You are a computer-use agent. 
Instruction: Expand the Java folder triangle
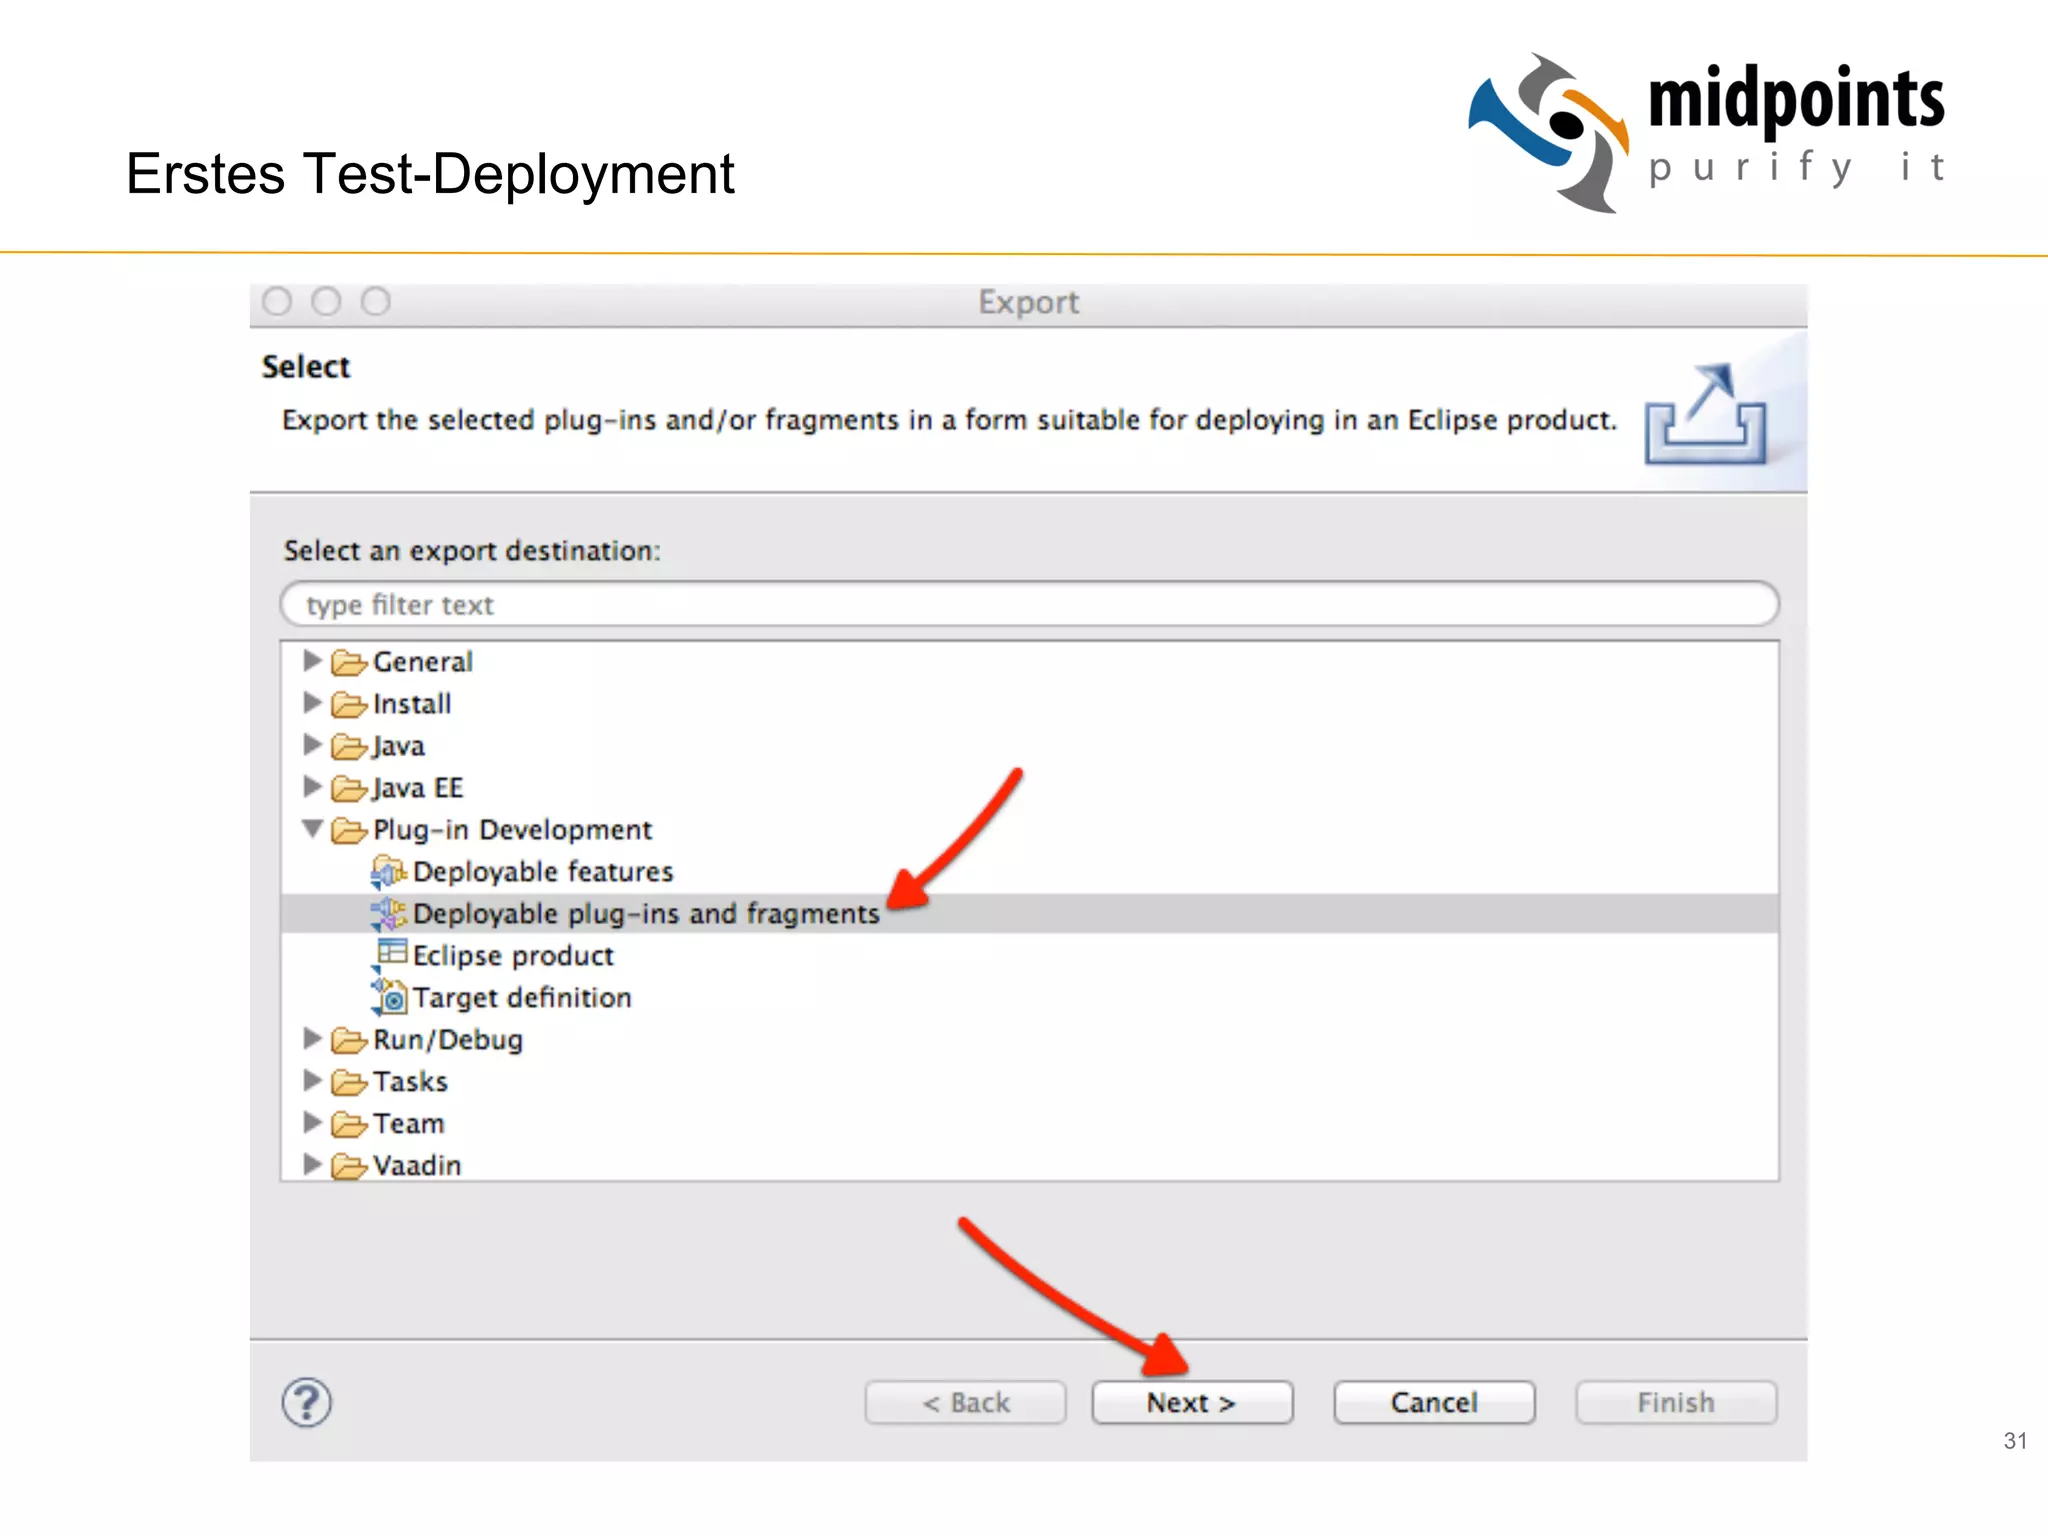pos(312,745)
